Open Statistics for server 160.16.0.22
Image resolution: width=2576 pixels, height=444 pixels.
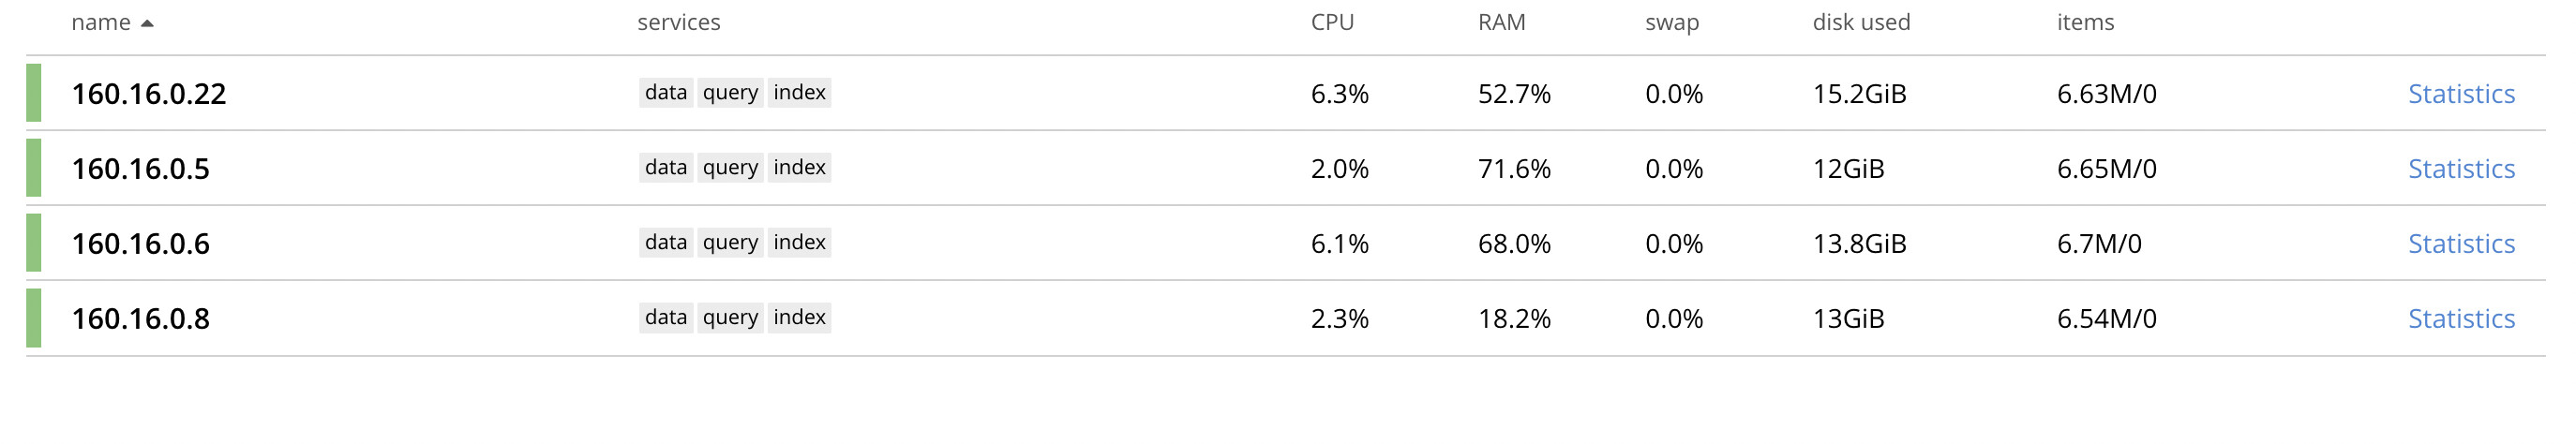pyautogui.click(x=2461, y=94)
